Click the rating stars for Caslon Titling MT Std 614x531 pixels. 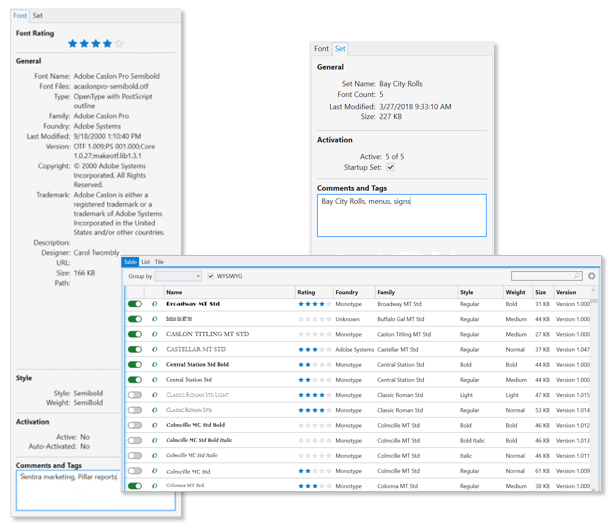pyautogui.click(x=315, y=334)
